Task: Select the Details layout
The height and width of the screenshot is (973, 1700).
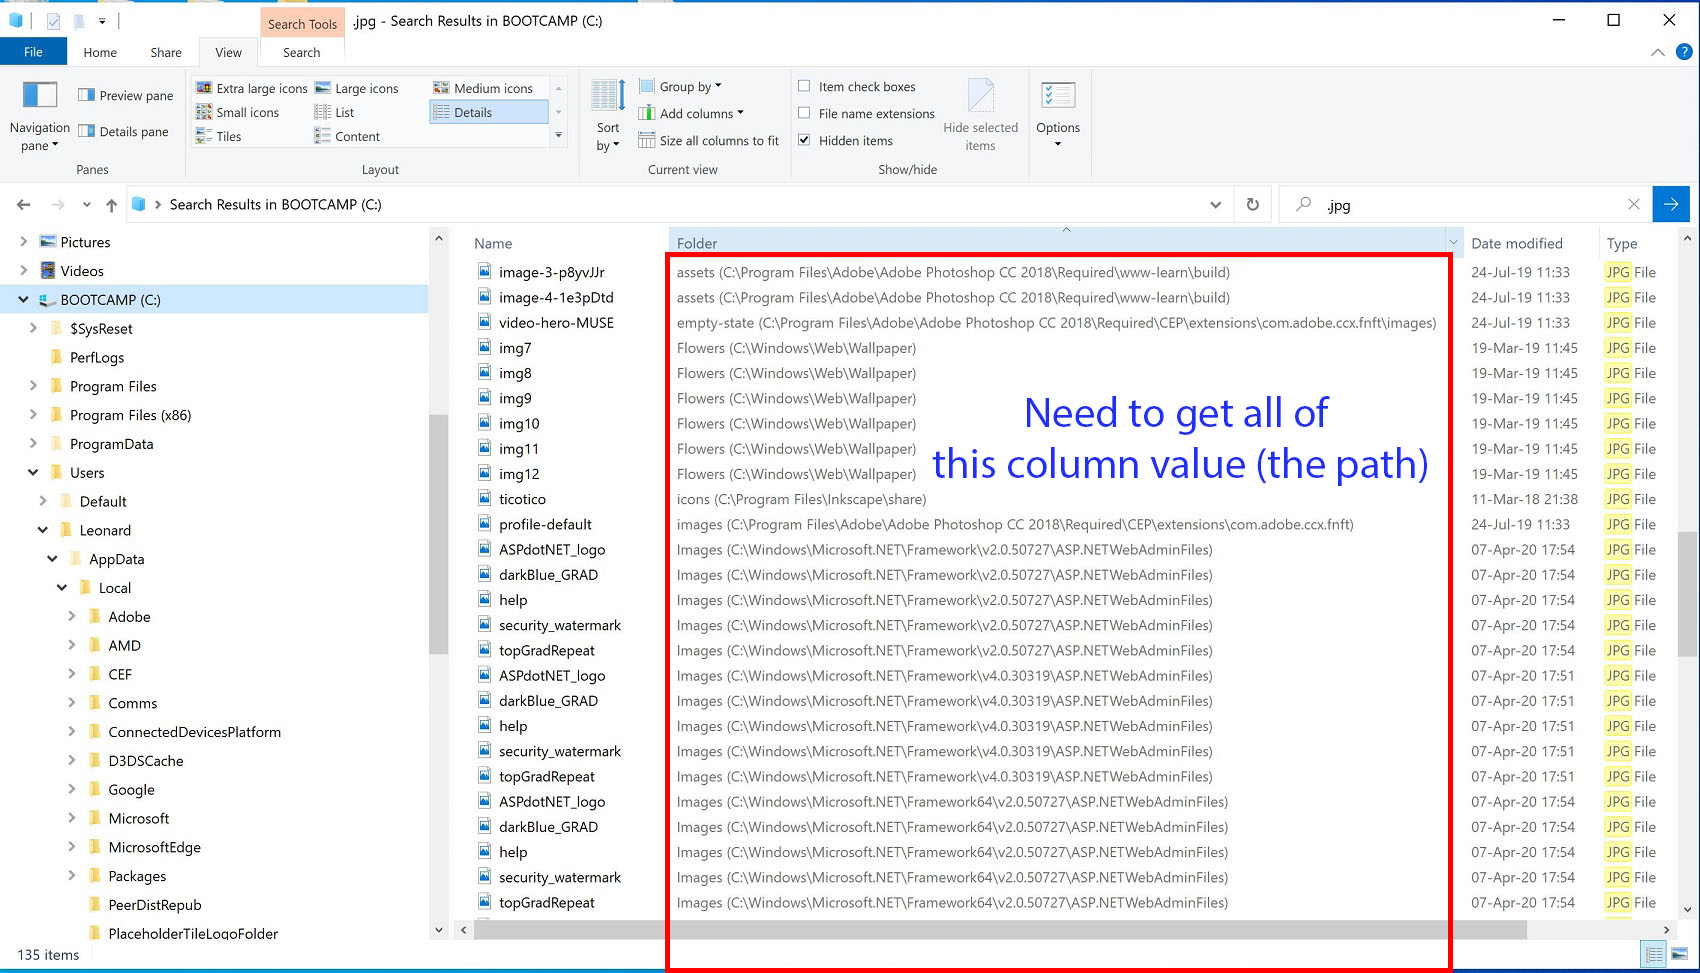Action: click(489, 112)
